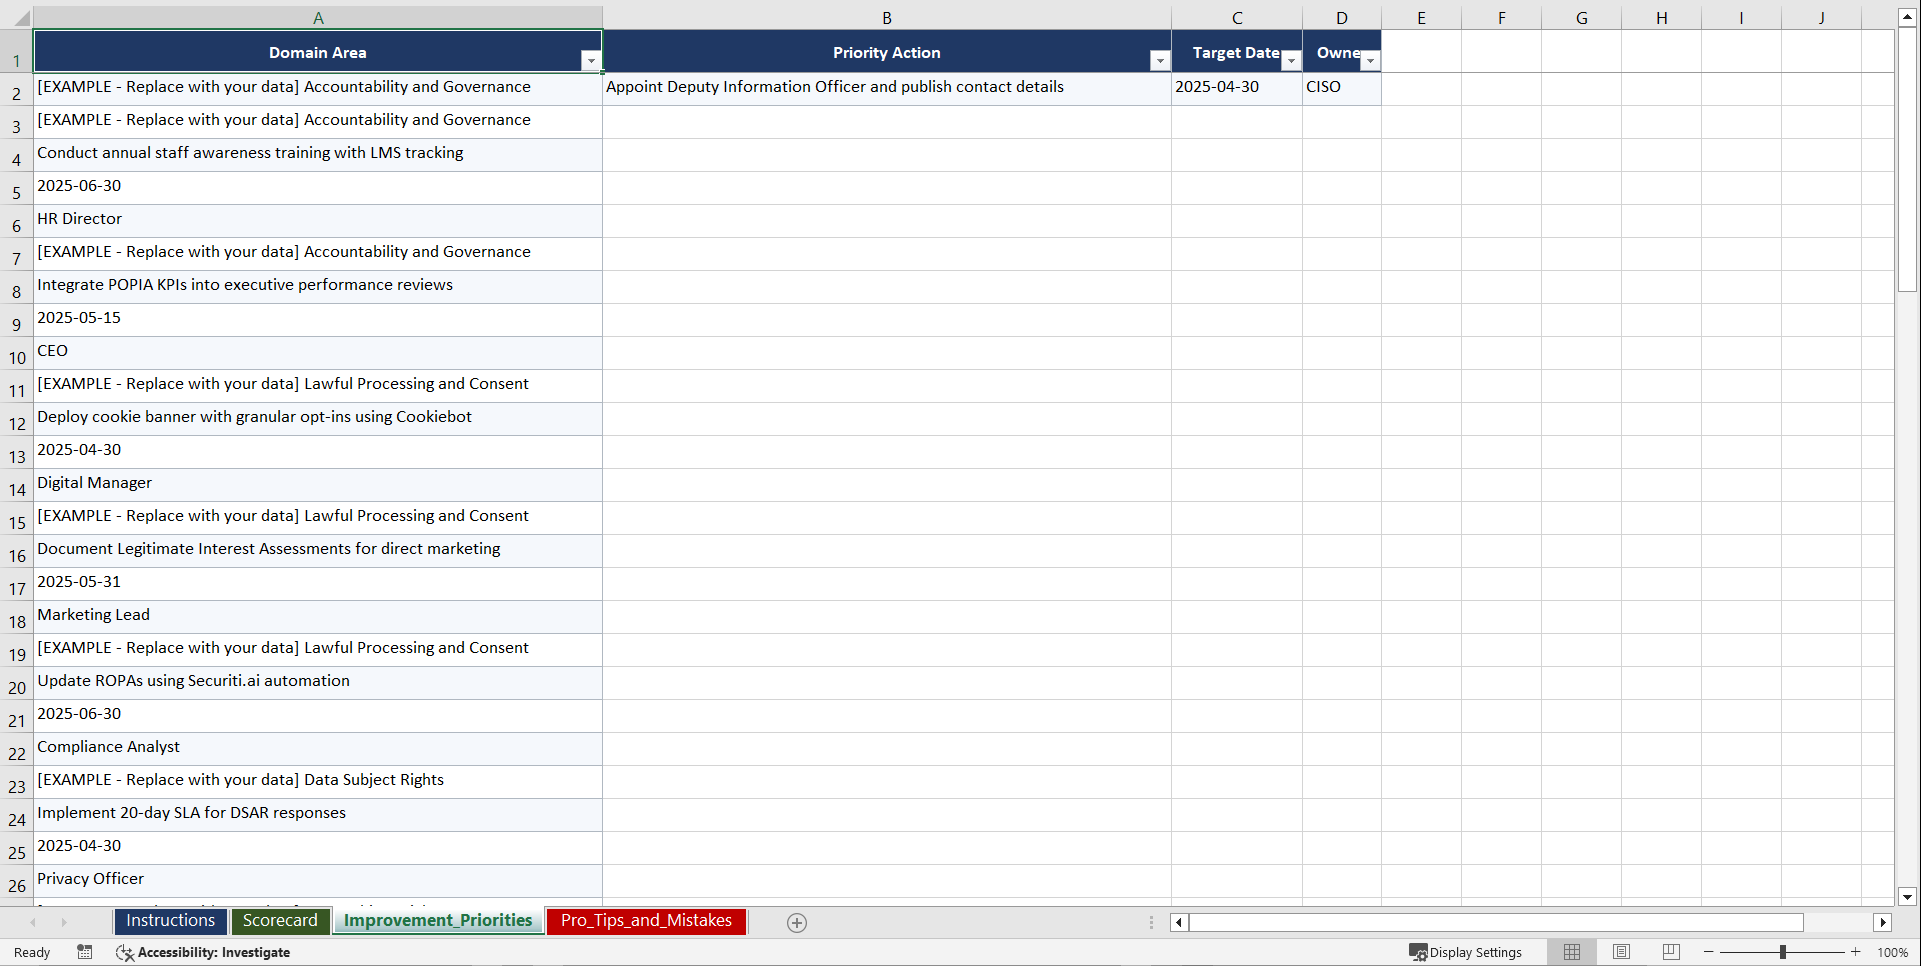Select column B header

[886, 17]
